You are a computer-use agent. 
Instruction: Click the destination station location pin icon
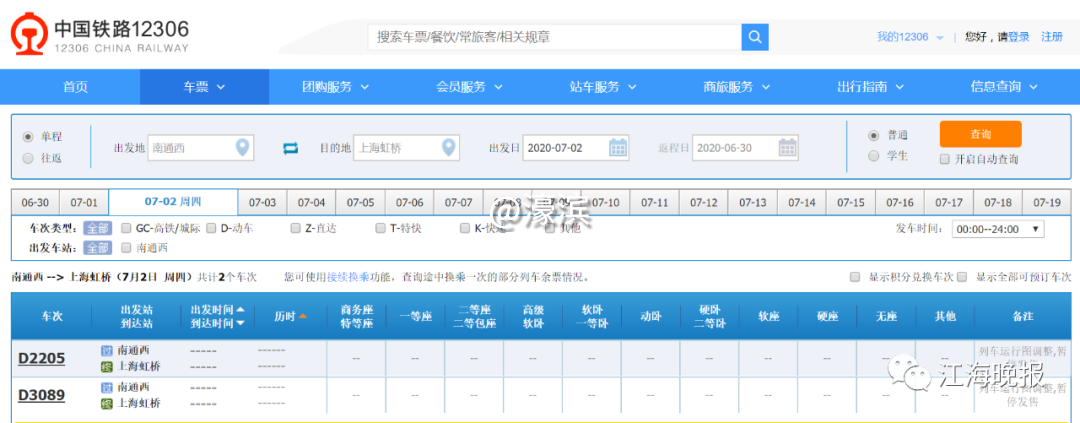pyautogui.click(x=447, y=148)
